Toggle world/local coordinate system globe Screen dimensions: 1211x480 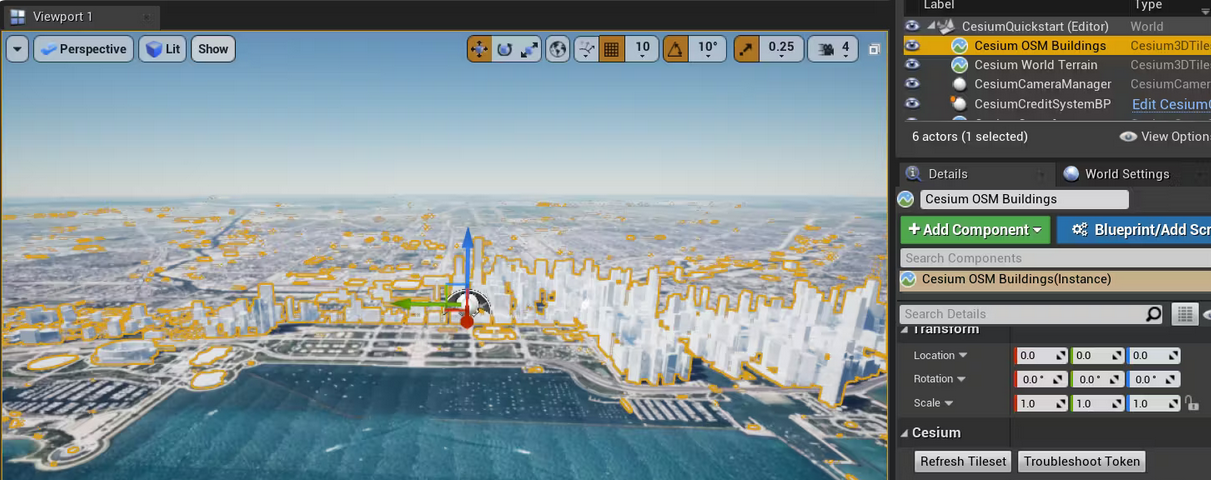pyautogui.click(x=558, y=48)
